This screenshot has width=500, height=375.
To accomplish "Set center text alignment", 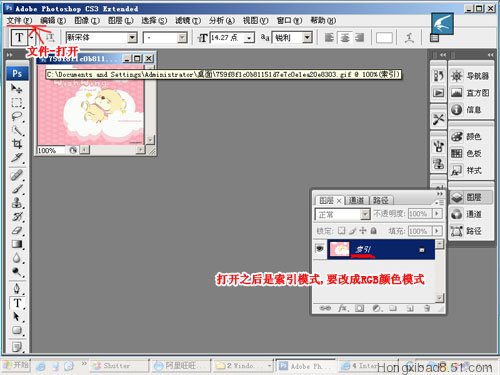I will point(344,38).
